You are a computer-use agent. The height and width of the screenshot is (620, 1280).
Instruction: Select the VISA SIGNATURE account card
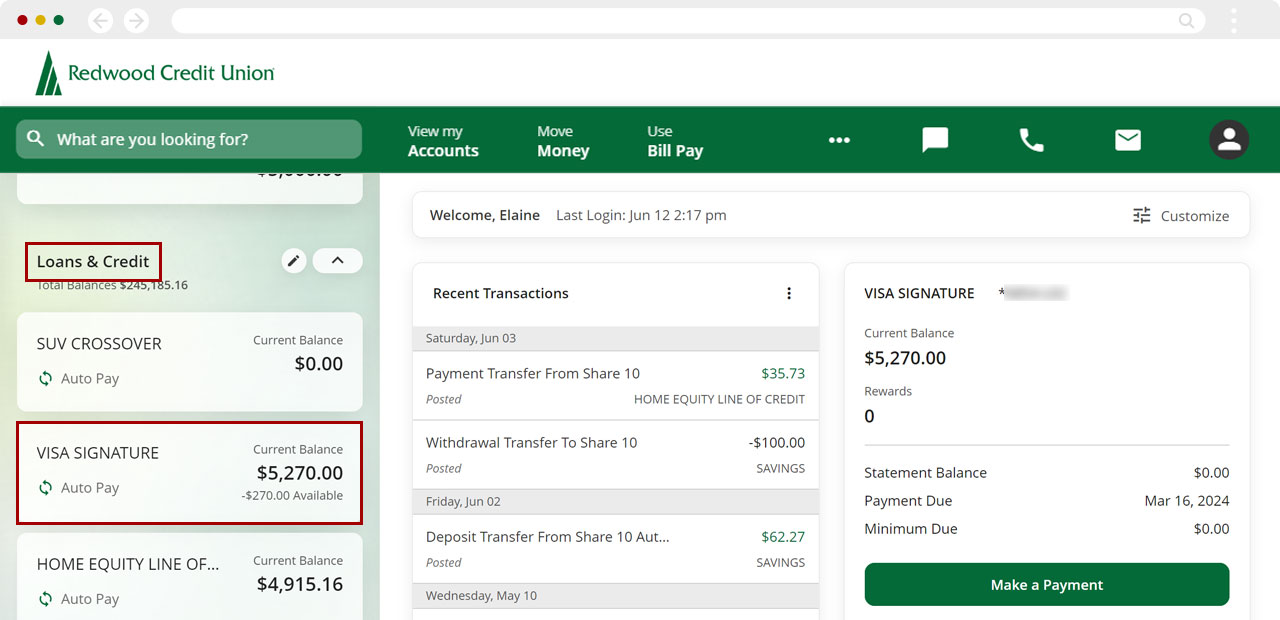(x=190, y=473)
